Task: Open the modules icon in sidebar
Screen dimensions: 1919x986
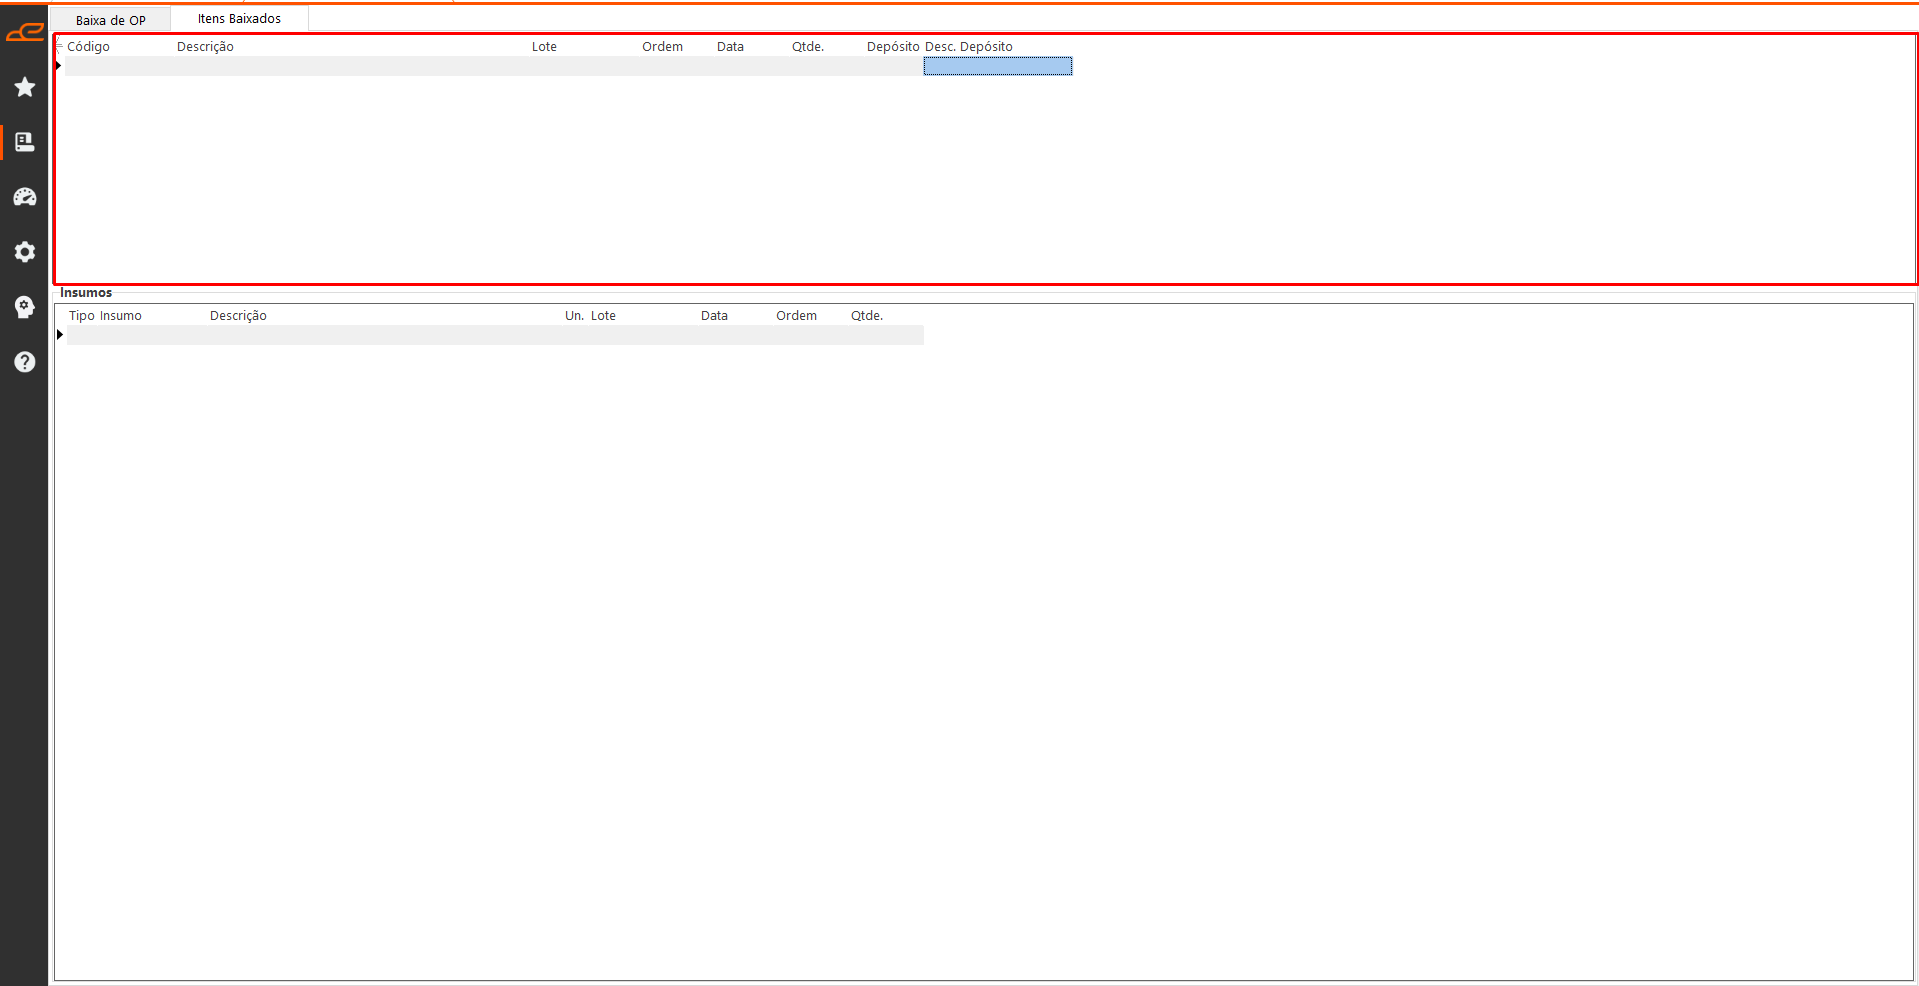Action: coord(25,142)
